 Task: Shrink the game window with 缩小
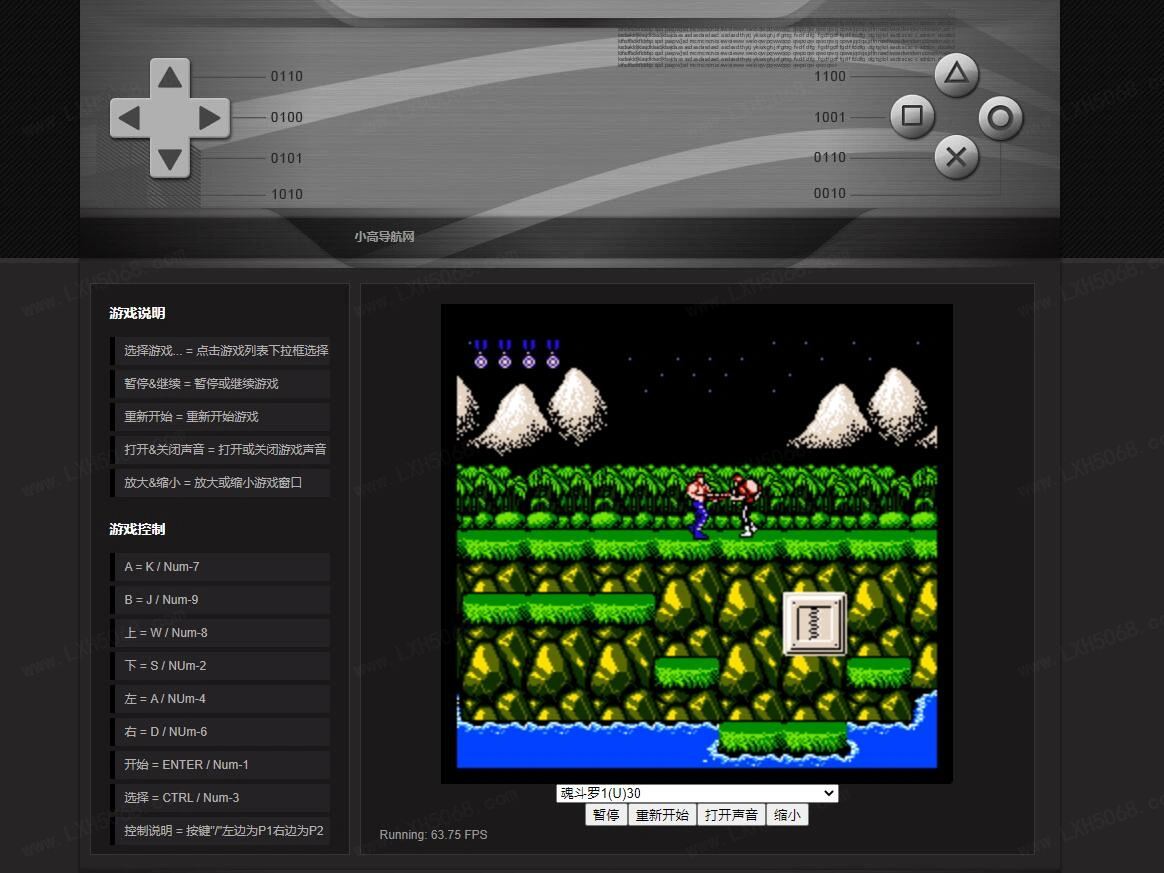tap(787, 815)
